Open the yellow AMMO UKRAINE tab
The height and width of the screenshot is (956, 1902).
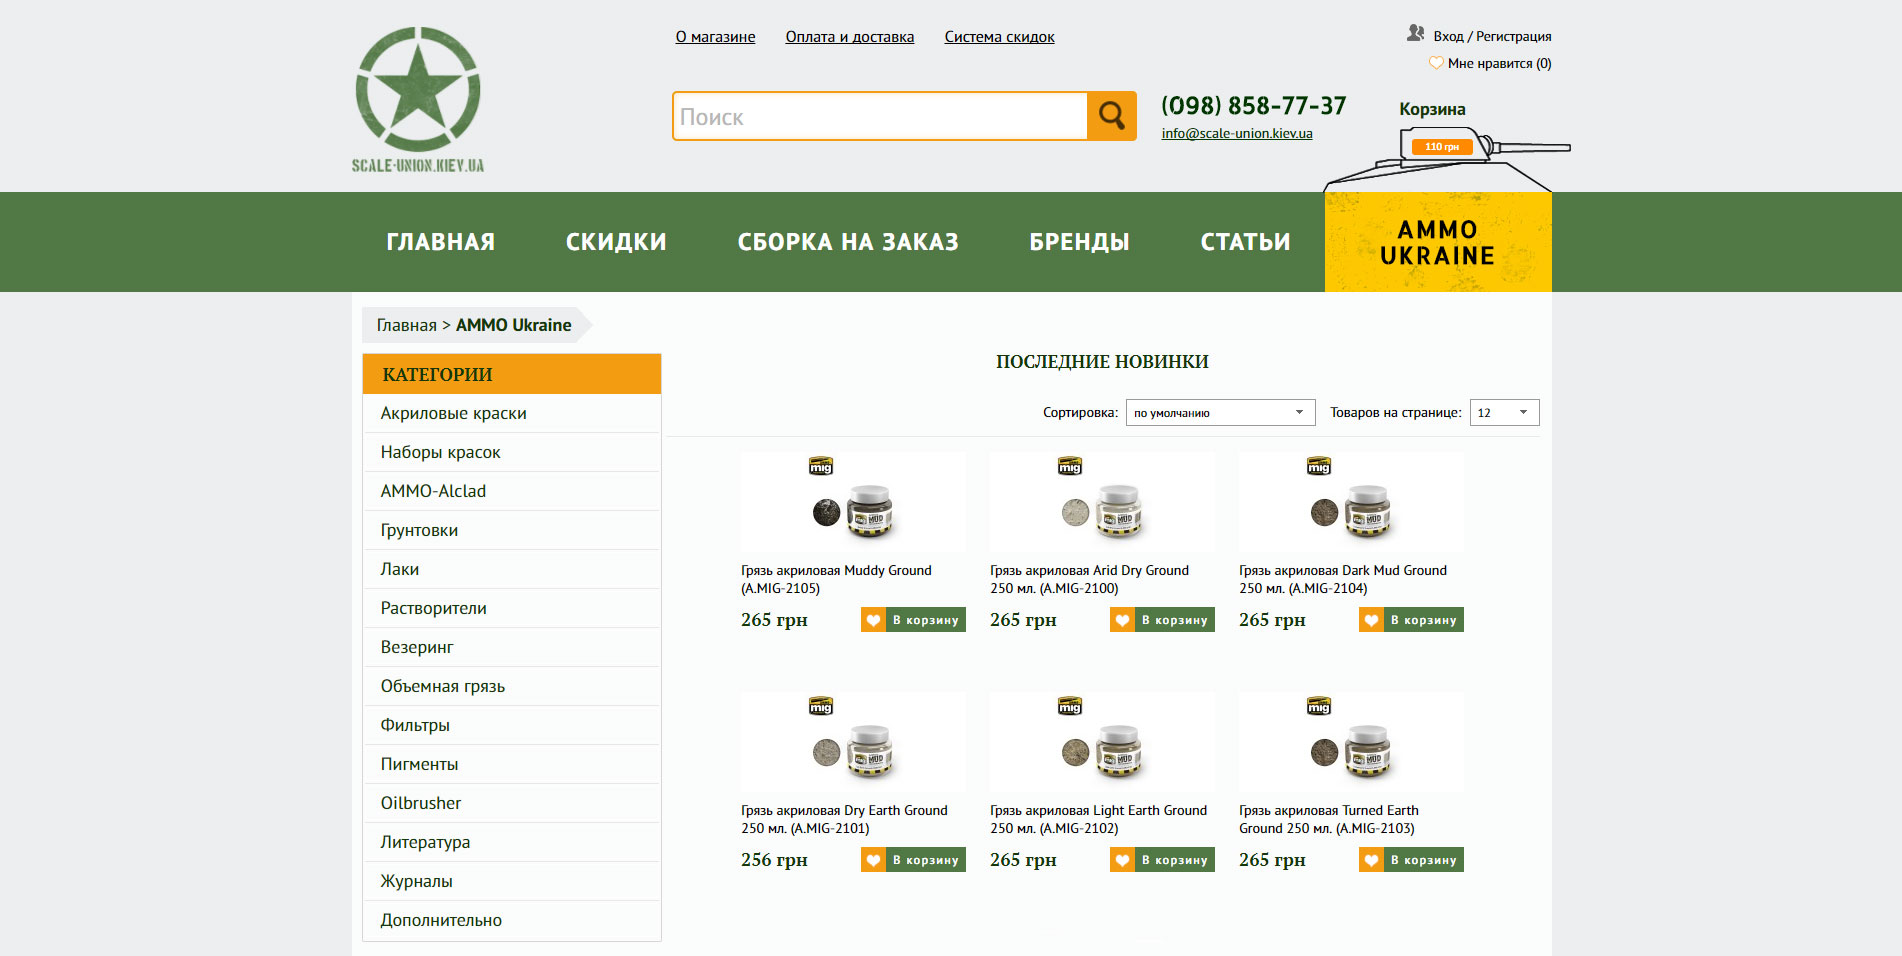pyautogui.click(x=1438, y=242)
